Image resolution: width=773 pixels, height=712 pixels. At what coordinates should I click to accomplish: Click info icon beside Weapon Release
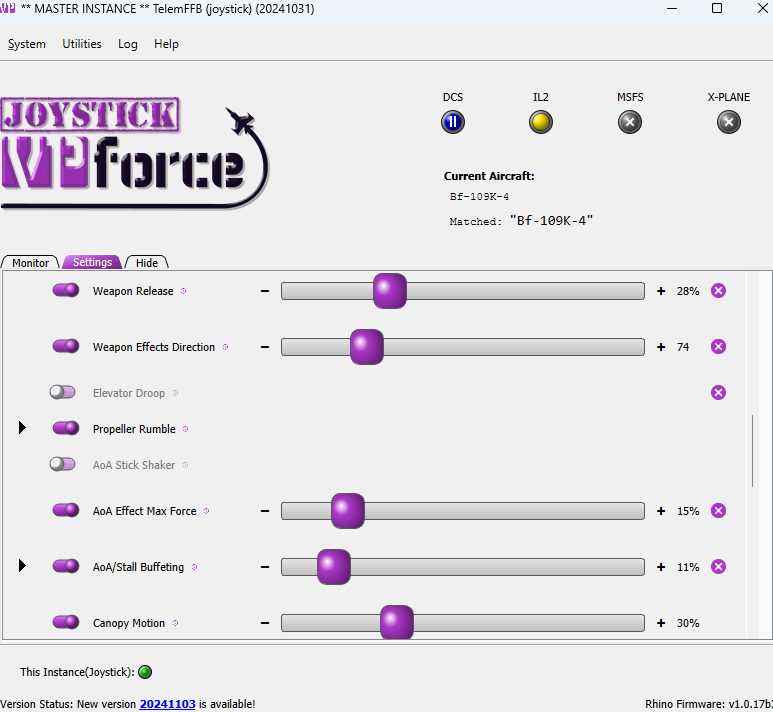183,291
